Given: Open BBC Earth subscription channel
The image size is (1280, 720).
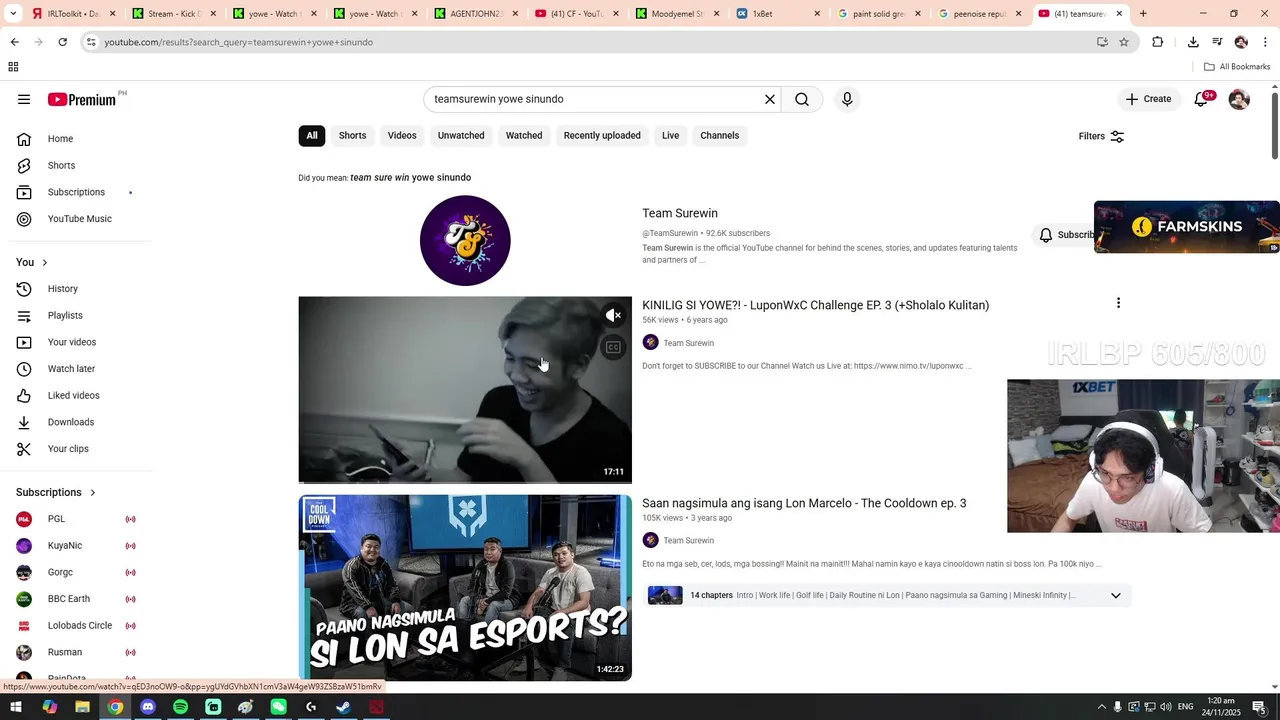Looking at the screenshot, I should [x=80, y=599].
